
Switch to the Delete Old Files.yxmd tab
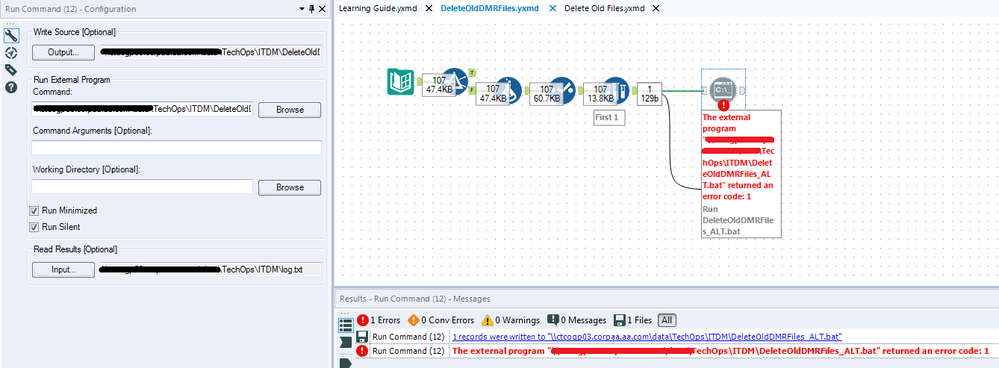click(604, 8)
